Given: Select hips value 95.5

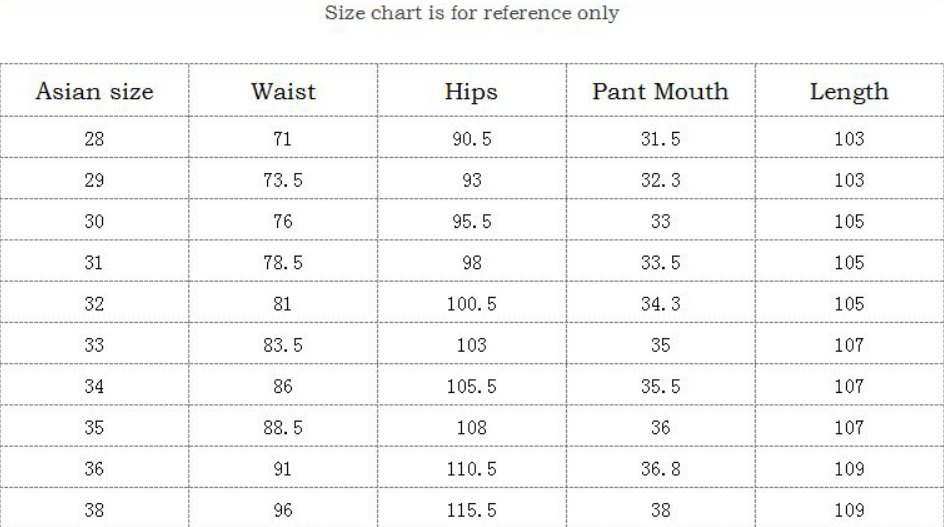Looking at the screenshot, I should (471, 221).
